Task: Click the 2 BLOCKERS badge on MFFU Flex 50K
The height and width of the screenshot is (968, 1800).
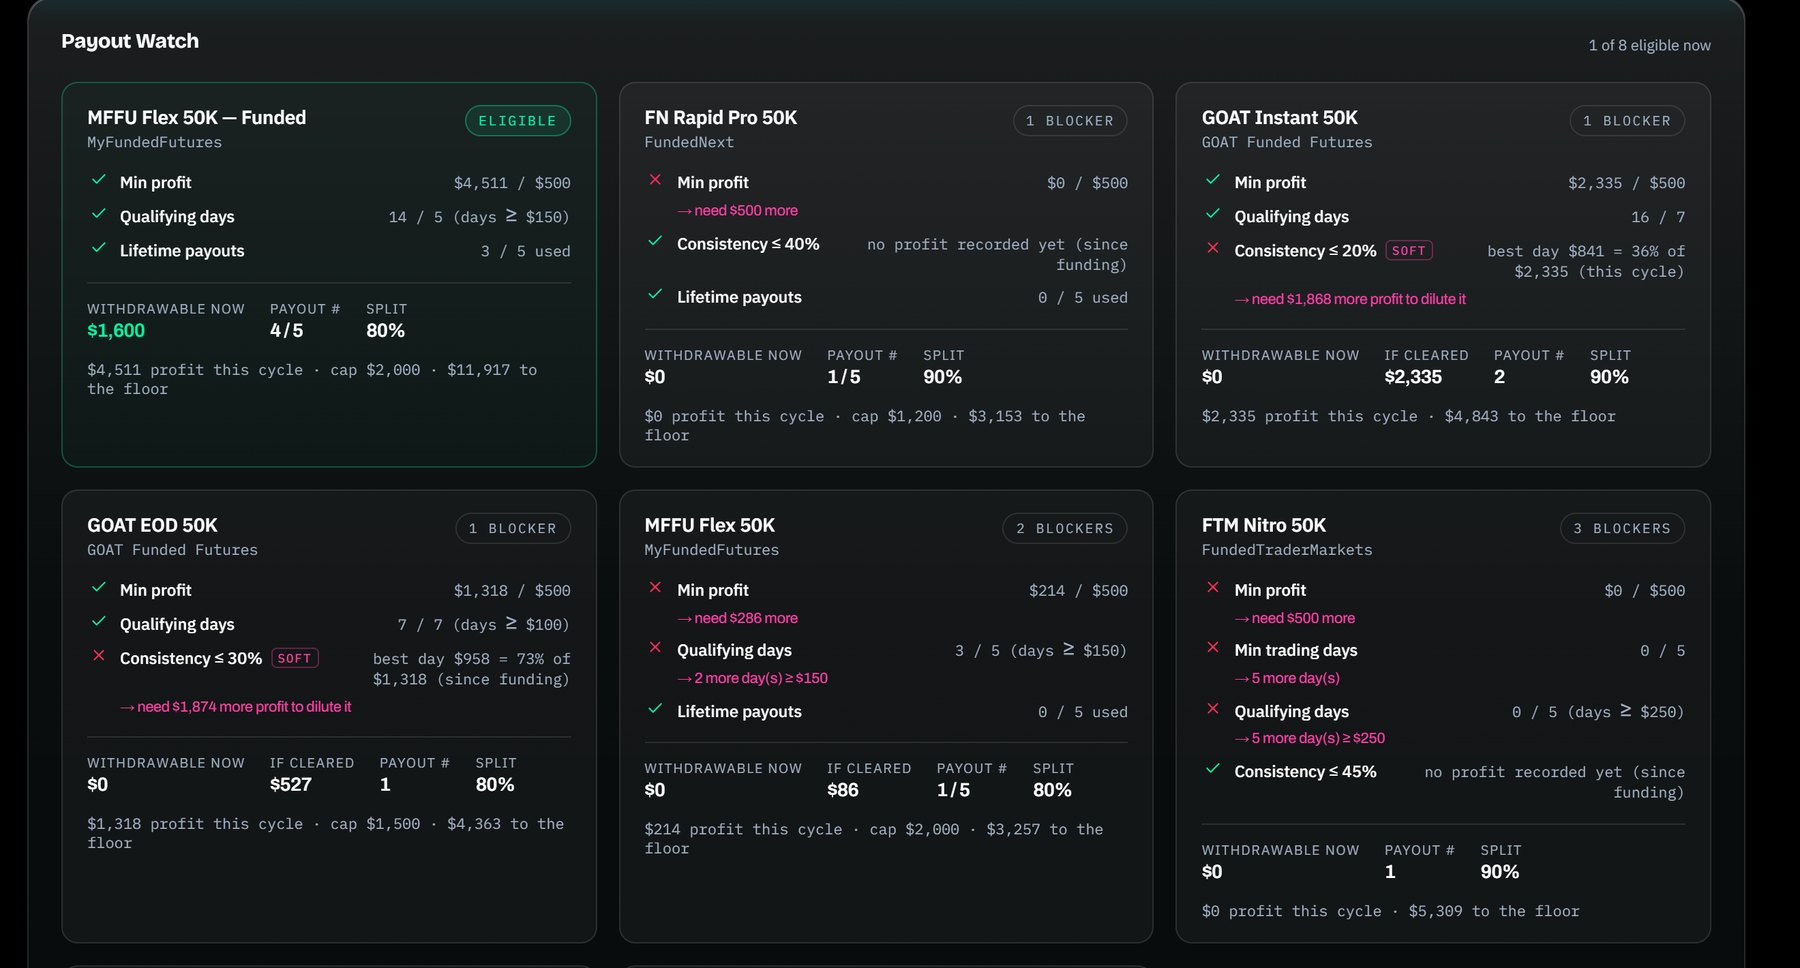Action: 1065,529
